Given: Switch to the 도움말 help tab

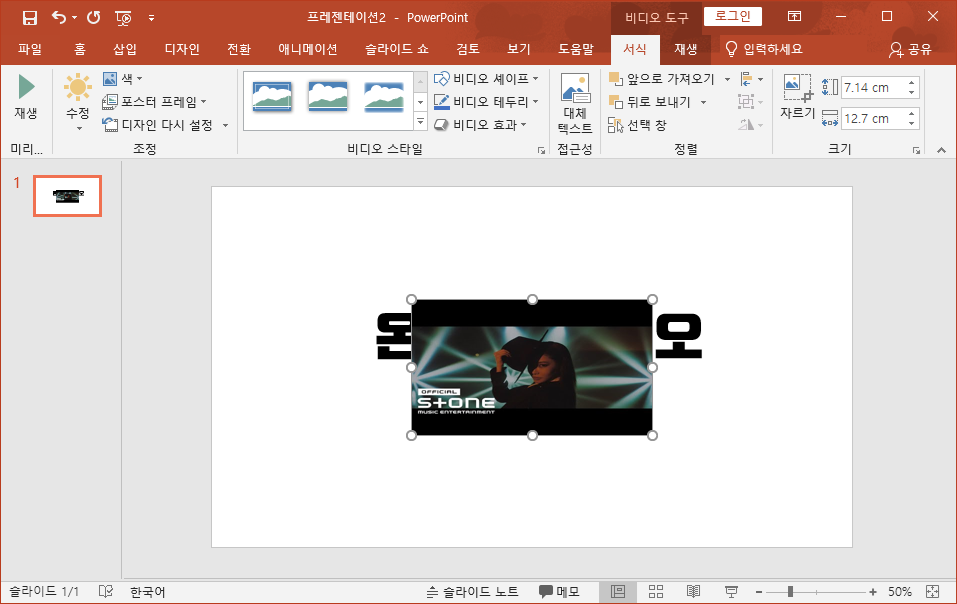Looking at the screenshot, I should coord(576,49).
